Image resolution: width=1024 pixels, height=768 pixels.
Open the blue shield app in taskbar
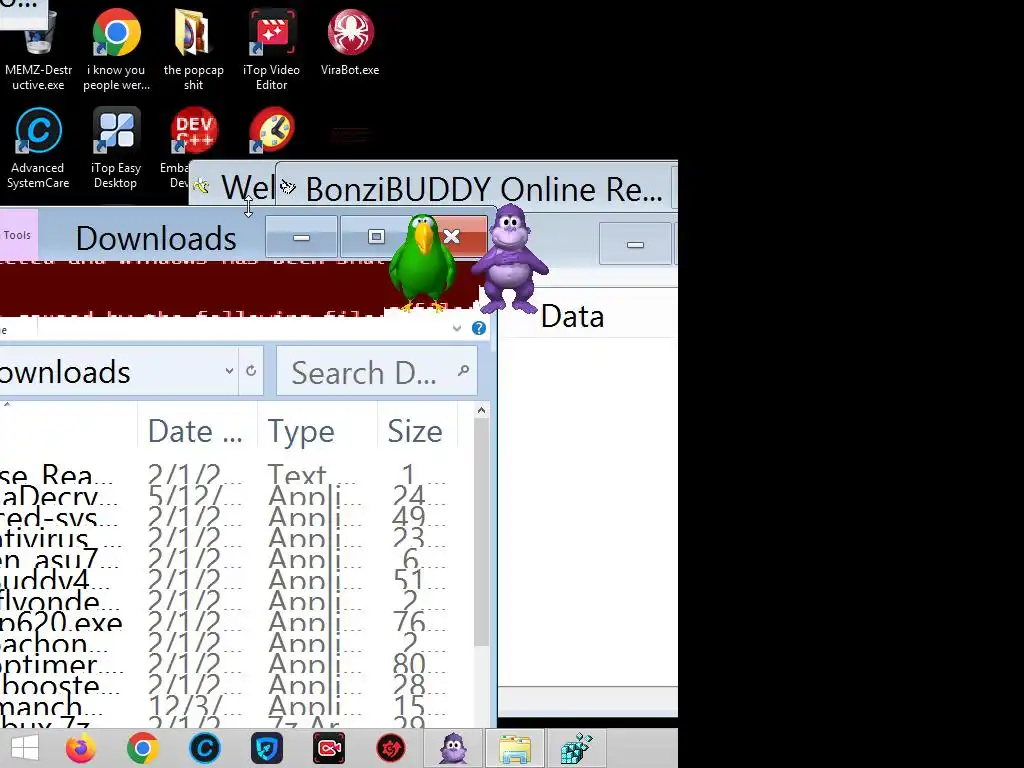266,748
